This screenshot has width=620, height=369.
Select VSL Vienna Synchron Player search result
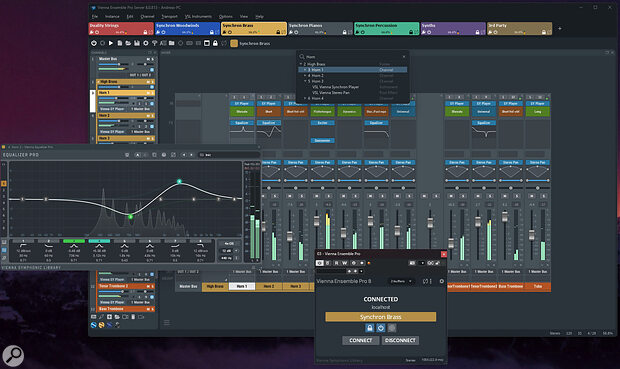[x=335, y=87]
